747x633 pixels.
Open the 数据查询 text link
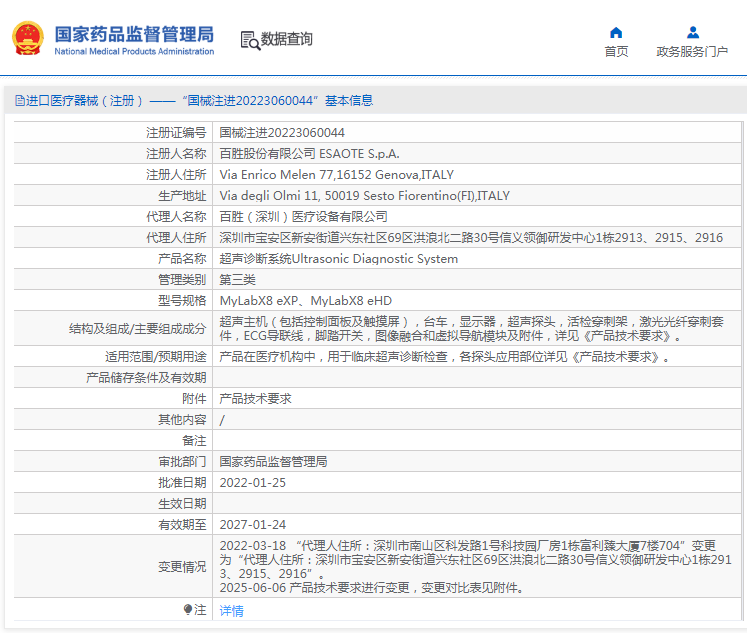[287, 40]
